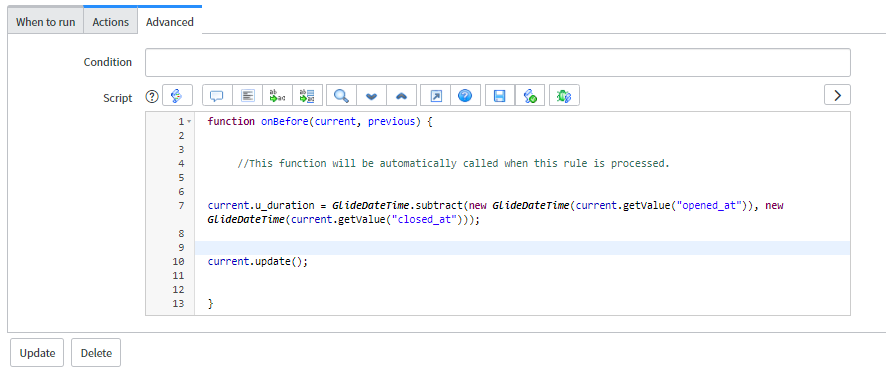The width and height of the screenshot is (886, 375).
Task: Click the Script label
Action: (118, 98)
